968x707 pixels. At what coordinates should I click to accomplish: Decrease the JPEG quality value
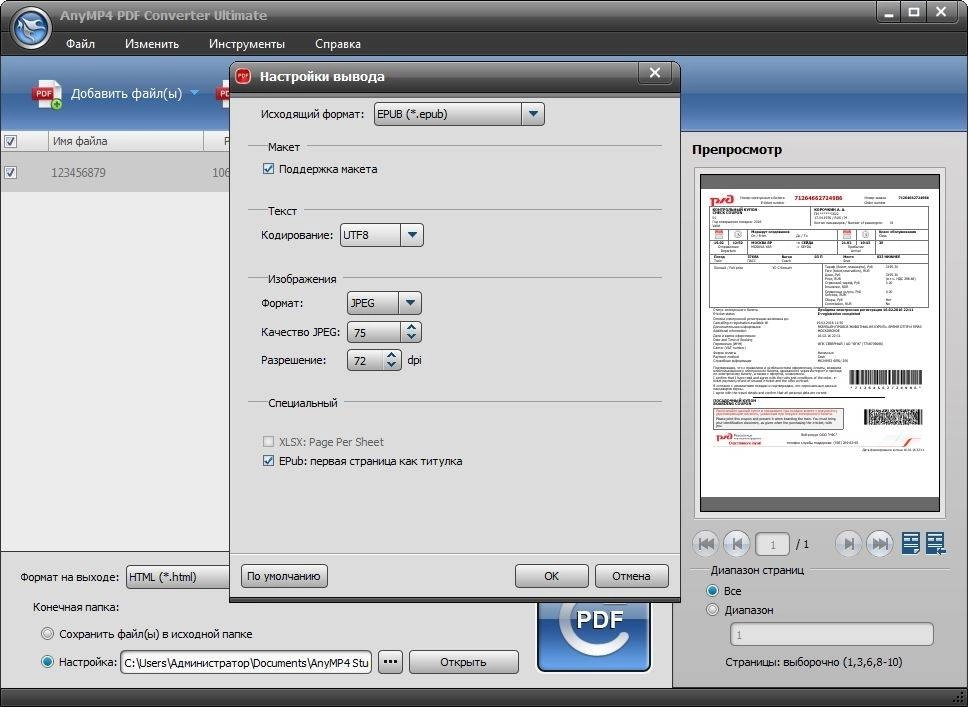click(x=412, y=337)
